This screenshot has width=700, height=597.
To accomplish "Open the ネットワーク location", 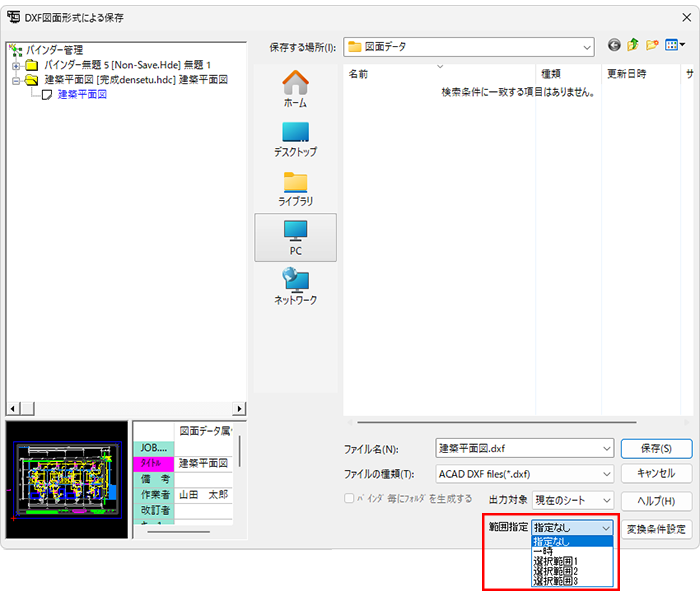I will pos(296,287).
